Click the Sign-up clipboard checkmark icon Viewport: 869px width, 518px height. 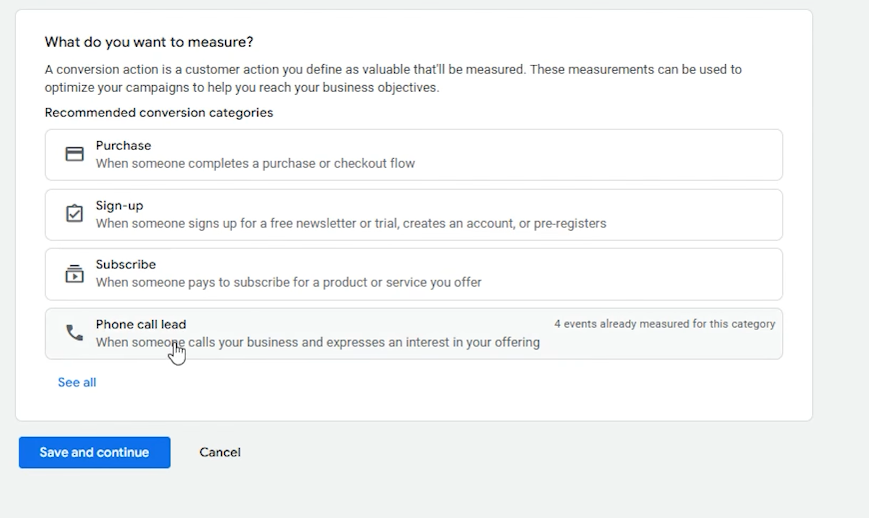tap(74, 213)
